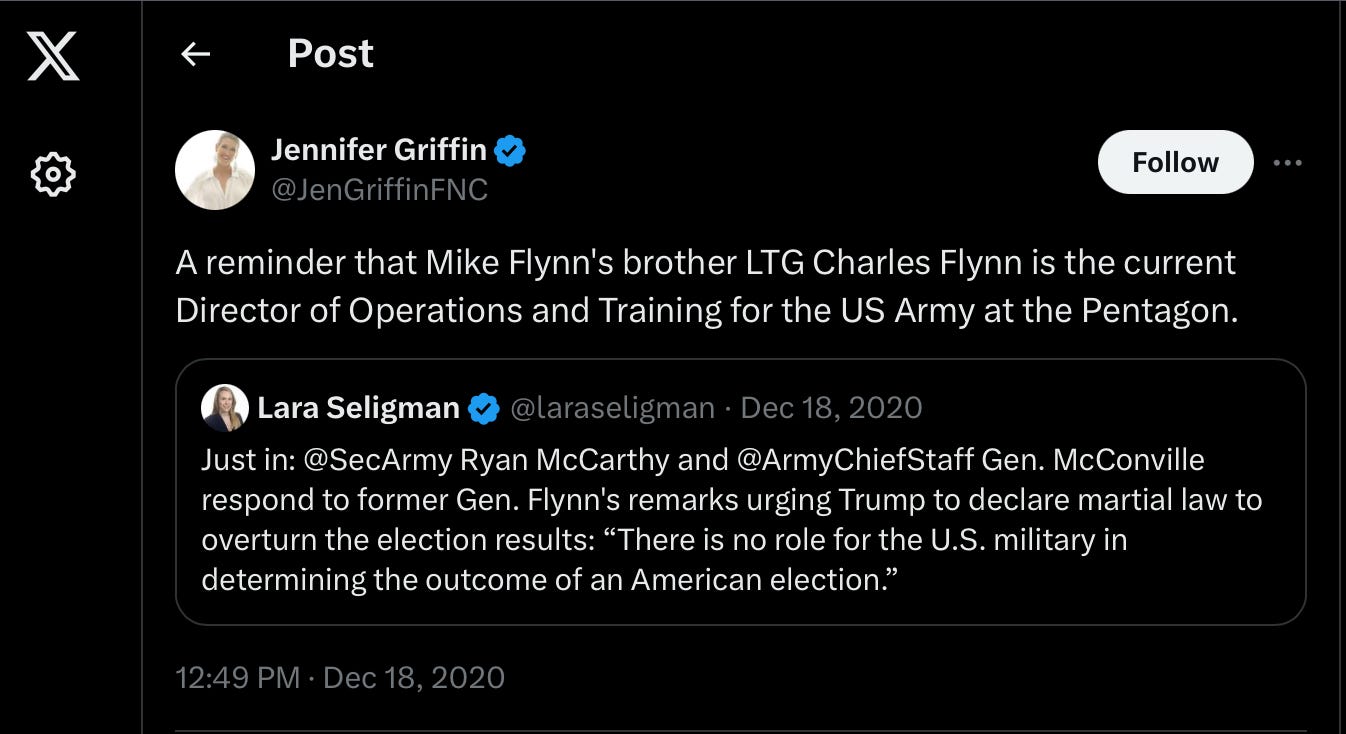Click the quoted tweet's Dec 18, 2020 date
Image resolution: width=1346 pixels, height=734 pixels.
point(832,408)
